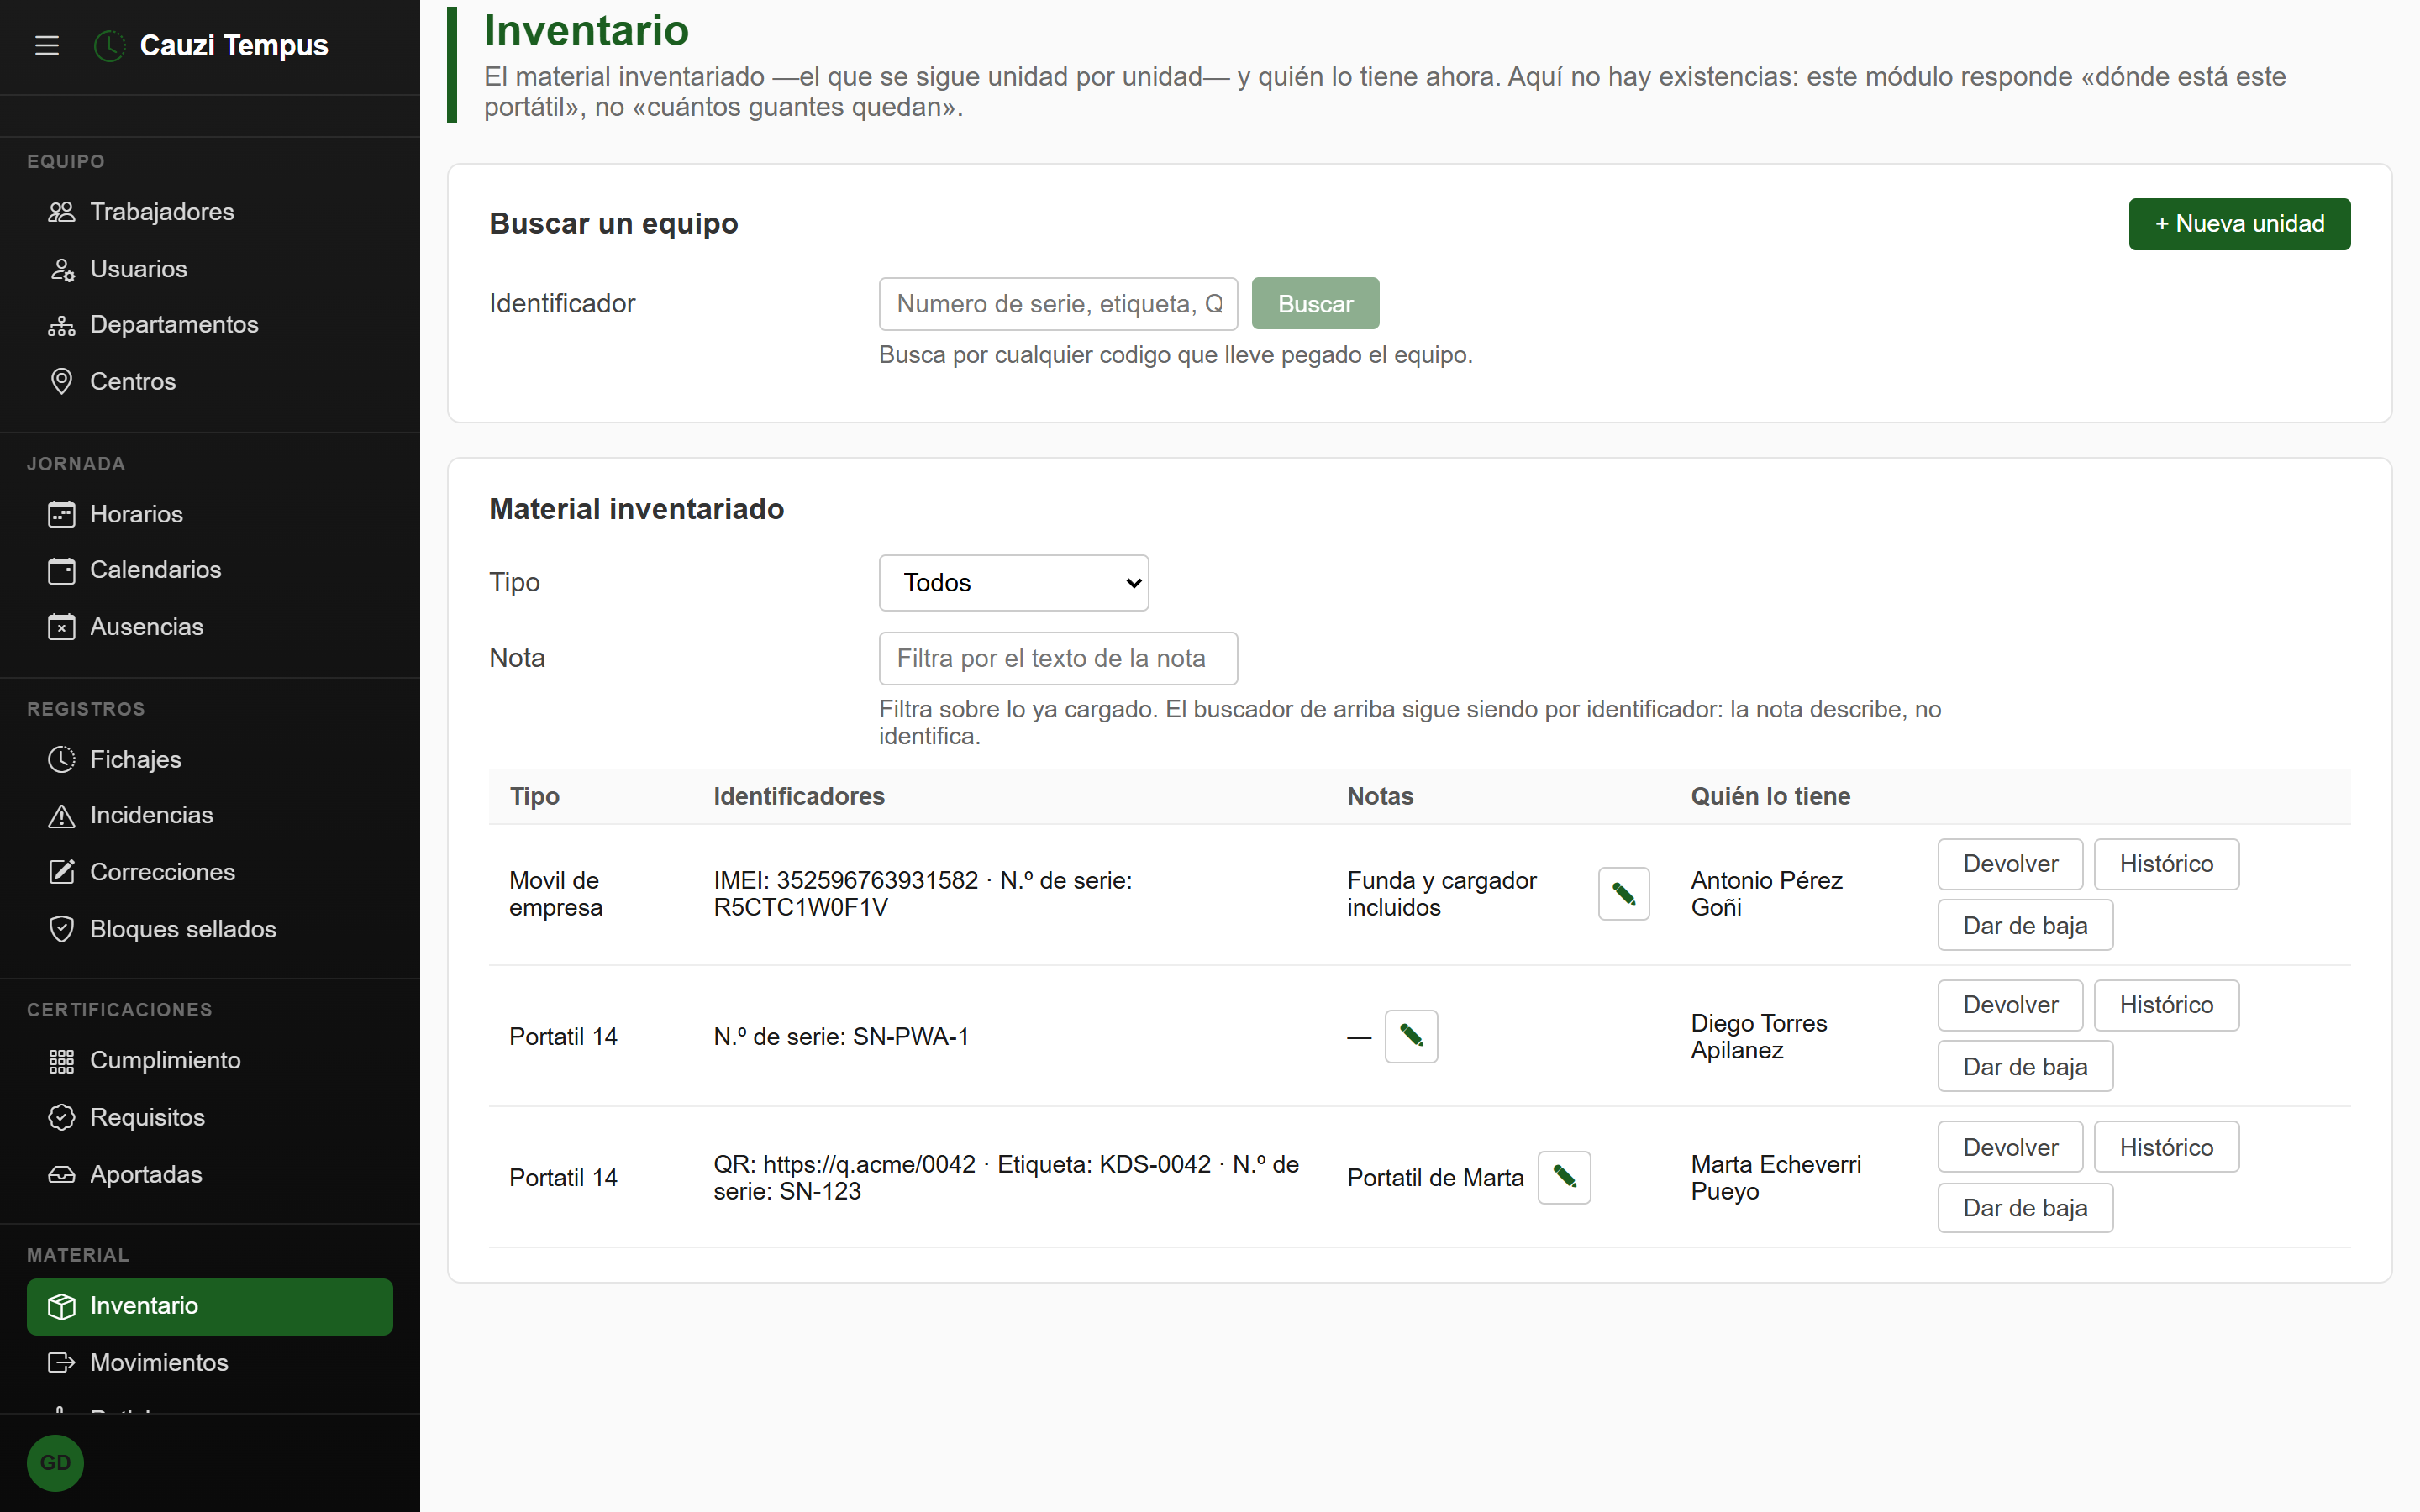Click the Requisitos badge icon
The image size is (2420, 1512).
click(x=62, y=1117)
